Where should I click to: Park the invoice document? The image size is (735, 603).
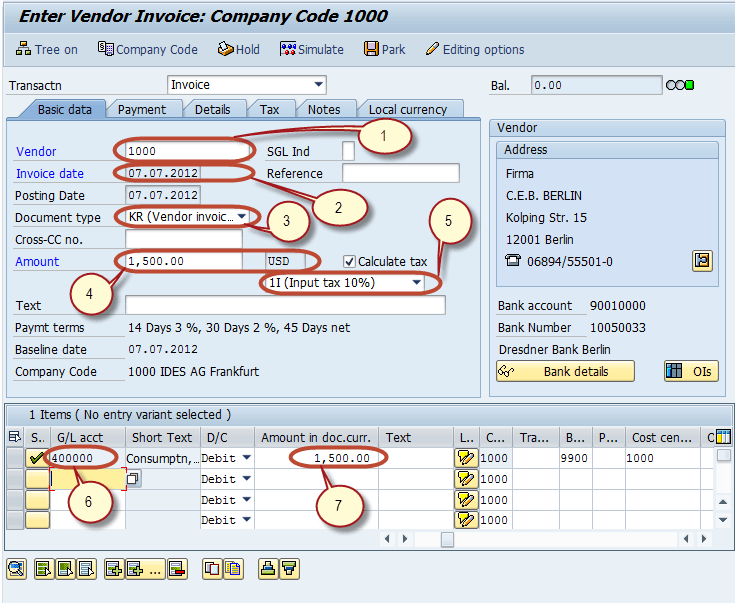384,49
